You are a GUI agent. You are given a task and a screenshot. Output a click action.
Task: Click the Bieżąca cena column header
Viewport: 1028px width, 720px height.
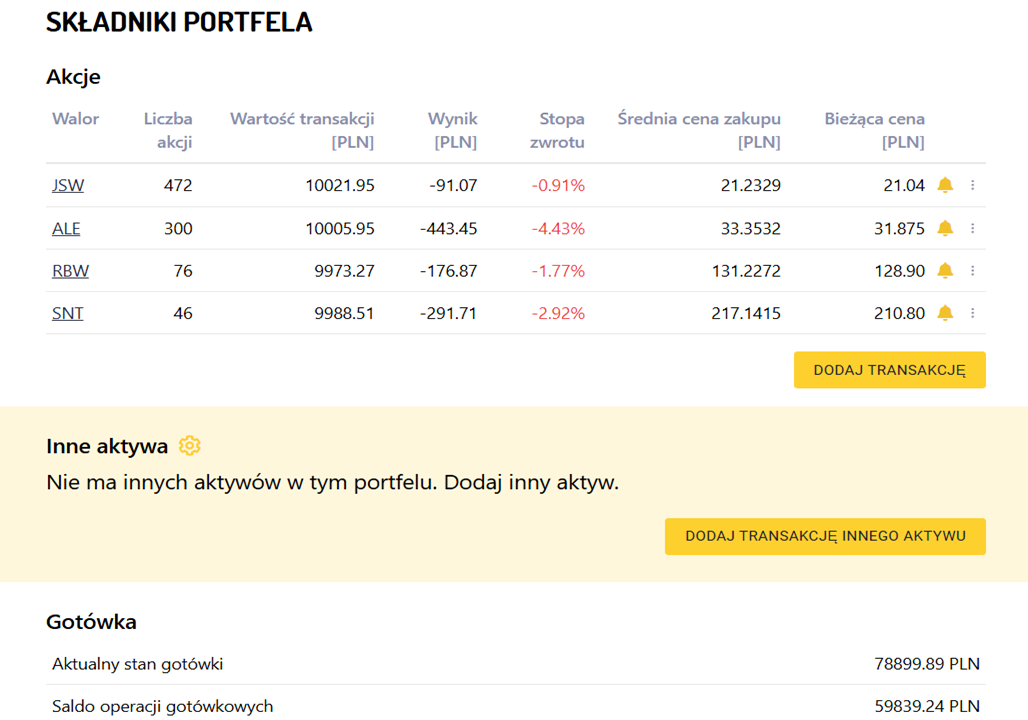[x=874, y=130]
